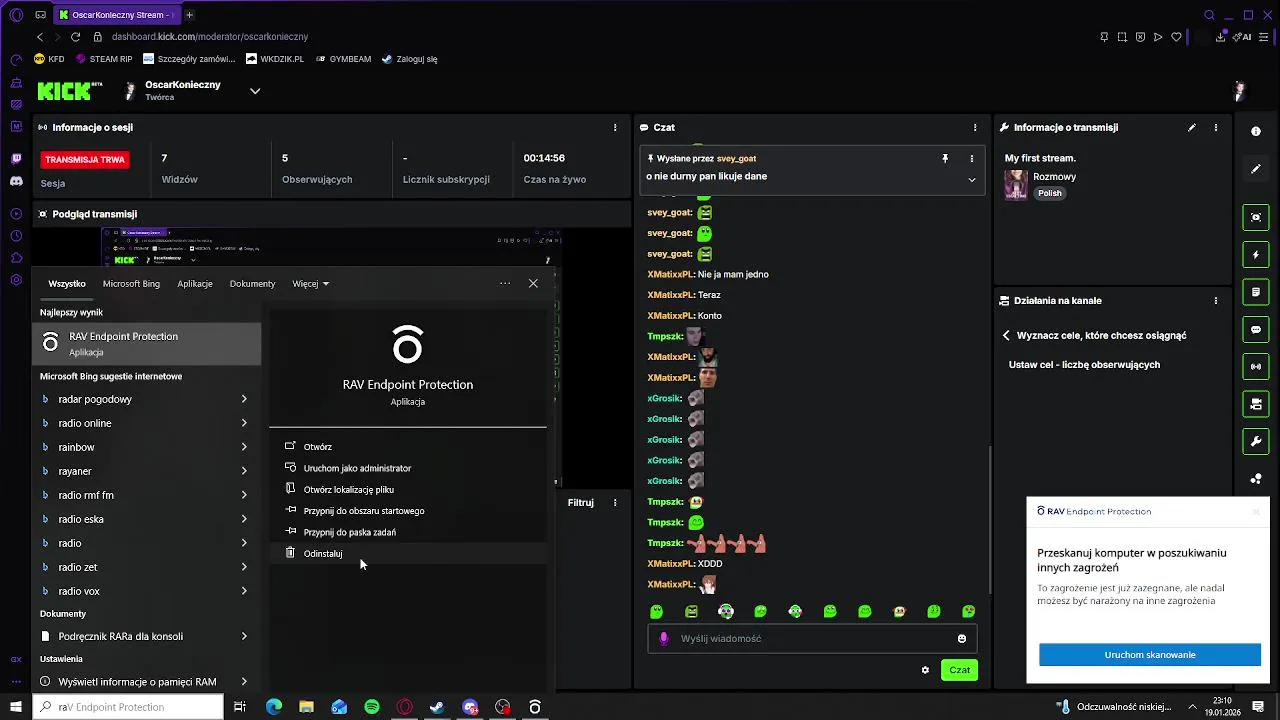Open the emoji picker in chat input

[962, 639]
